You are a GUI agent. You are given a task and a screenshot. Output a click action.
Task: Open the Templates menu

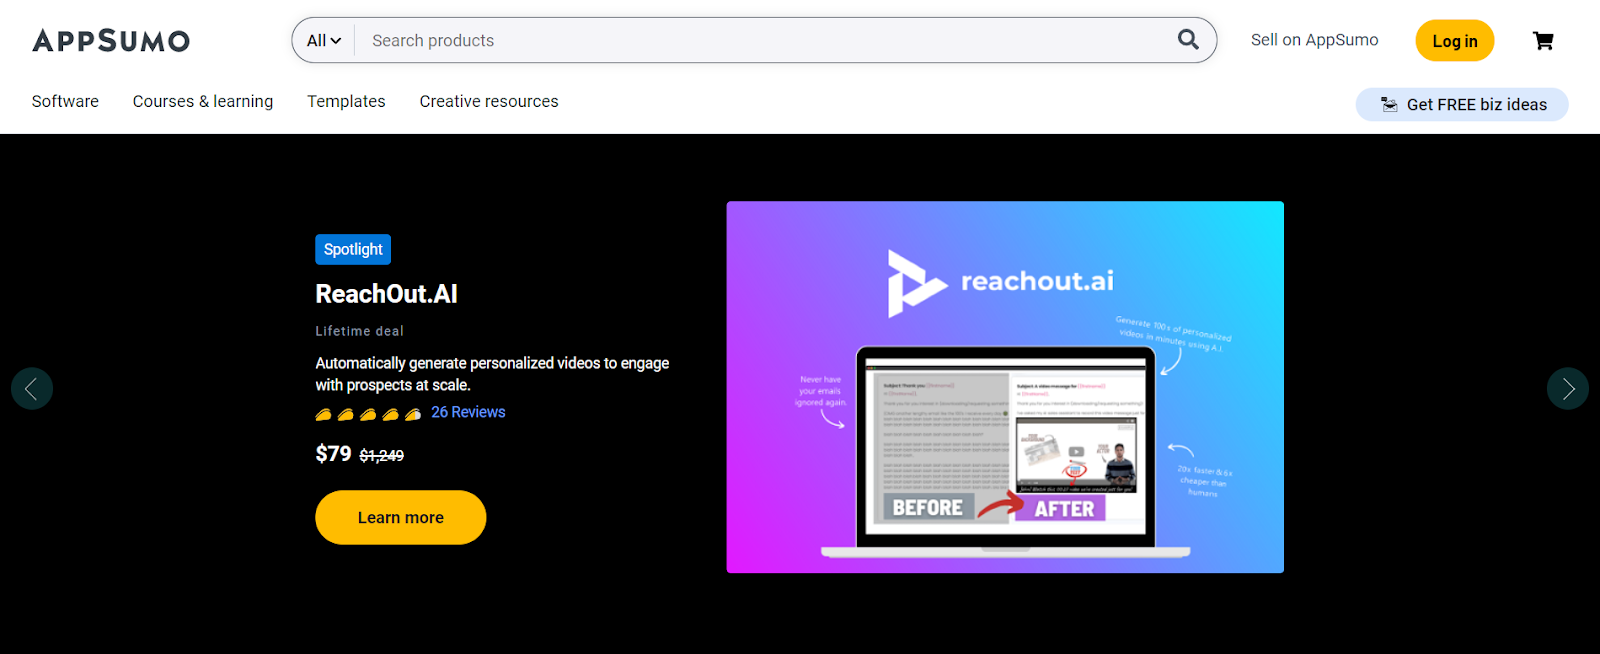click(x=346, y=101)
